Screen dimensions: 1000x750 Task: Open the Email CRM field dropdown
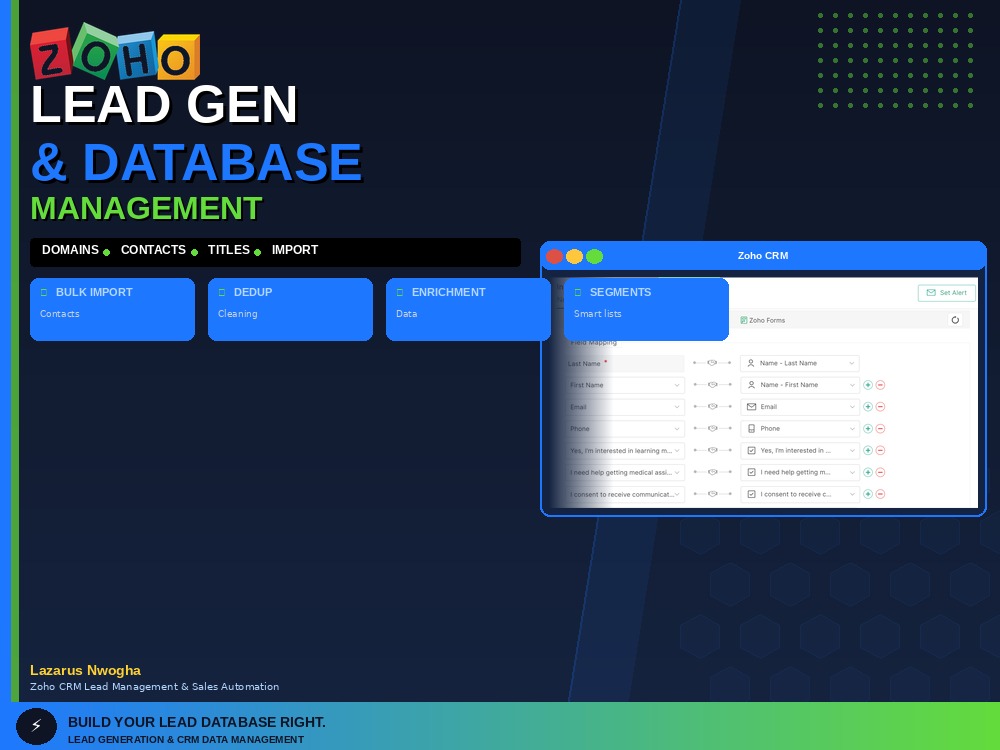point(625,407)
